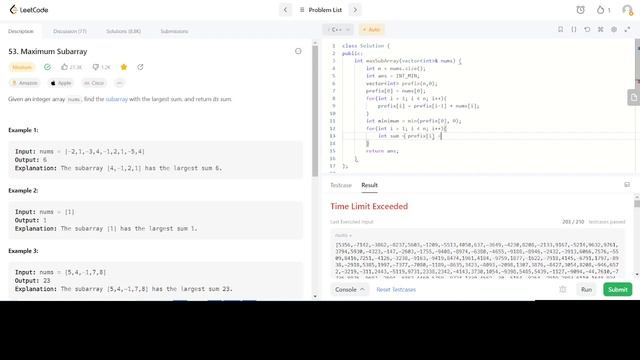This screenshot has width=640, height=360.
Task: Reset code to default icon
Action: [x=587, y=29]
